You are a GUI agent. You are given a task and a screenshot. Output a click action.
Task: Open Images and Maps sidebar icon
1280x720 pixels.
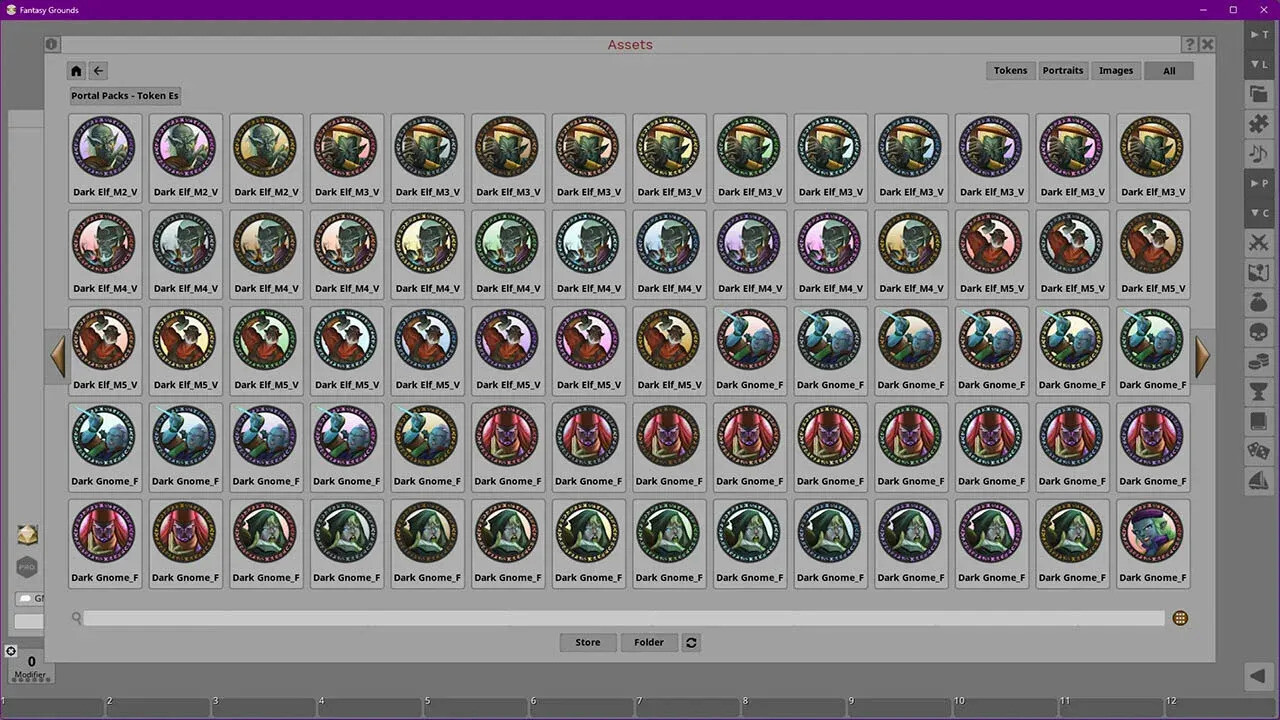(1258, 272)
